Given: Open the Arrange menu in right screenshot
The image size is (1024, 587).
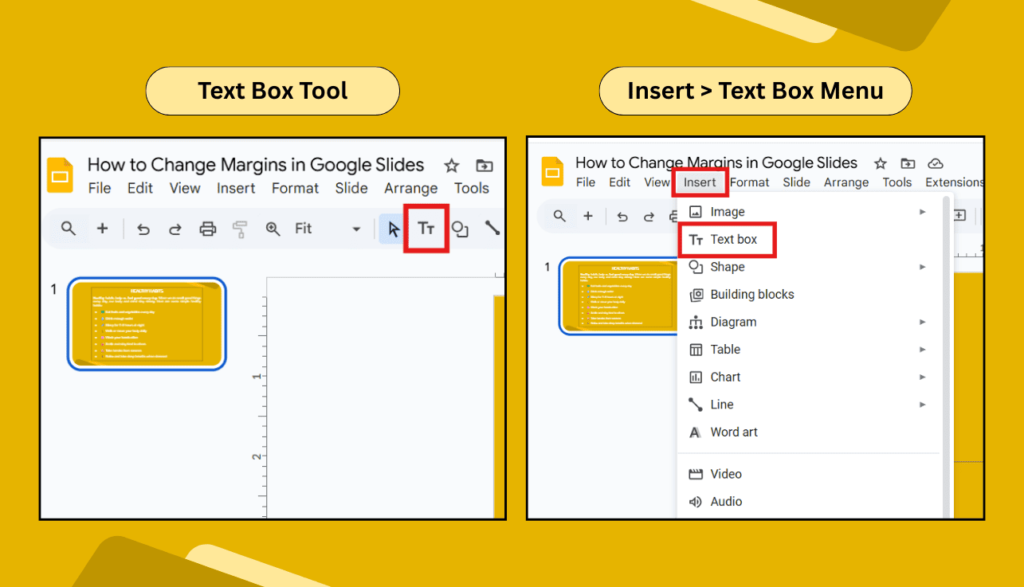Looking at the screenshot, I should [x=846, y=182].
